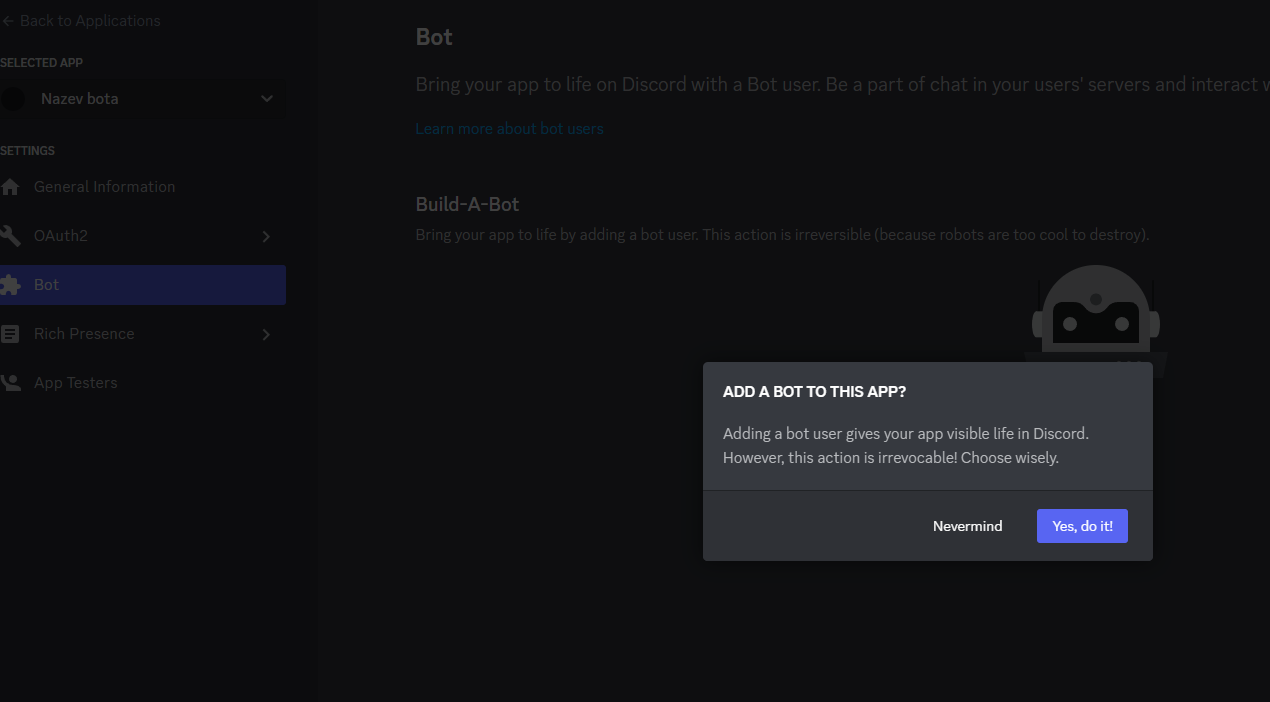1270x702 pixels.
Task: Open the General Information settings entry
Action: (104, 186)
